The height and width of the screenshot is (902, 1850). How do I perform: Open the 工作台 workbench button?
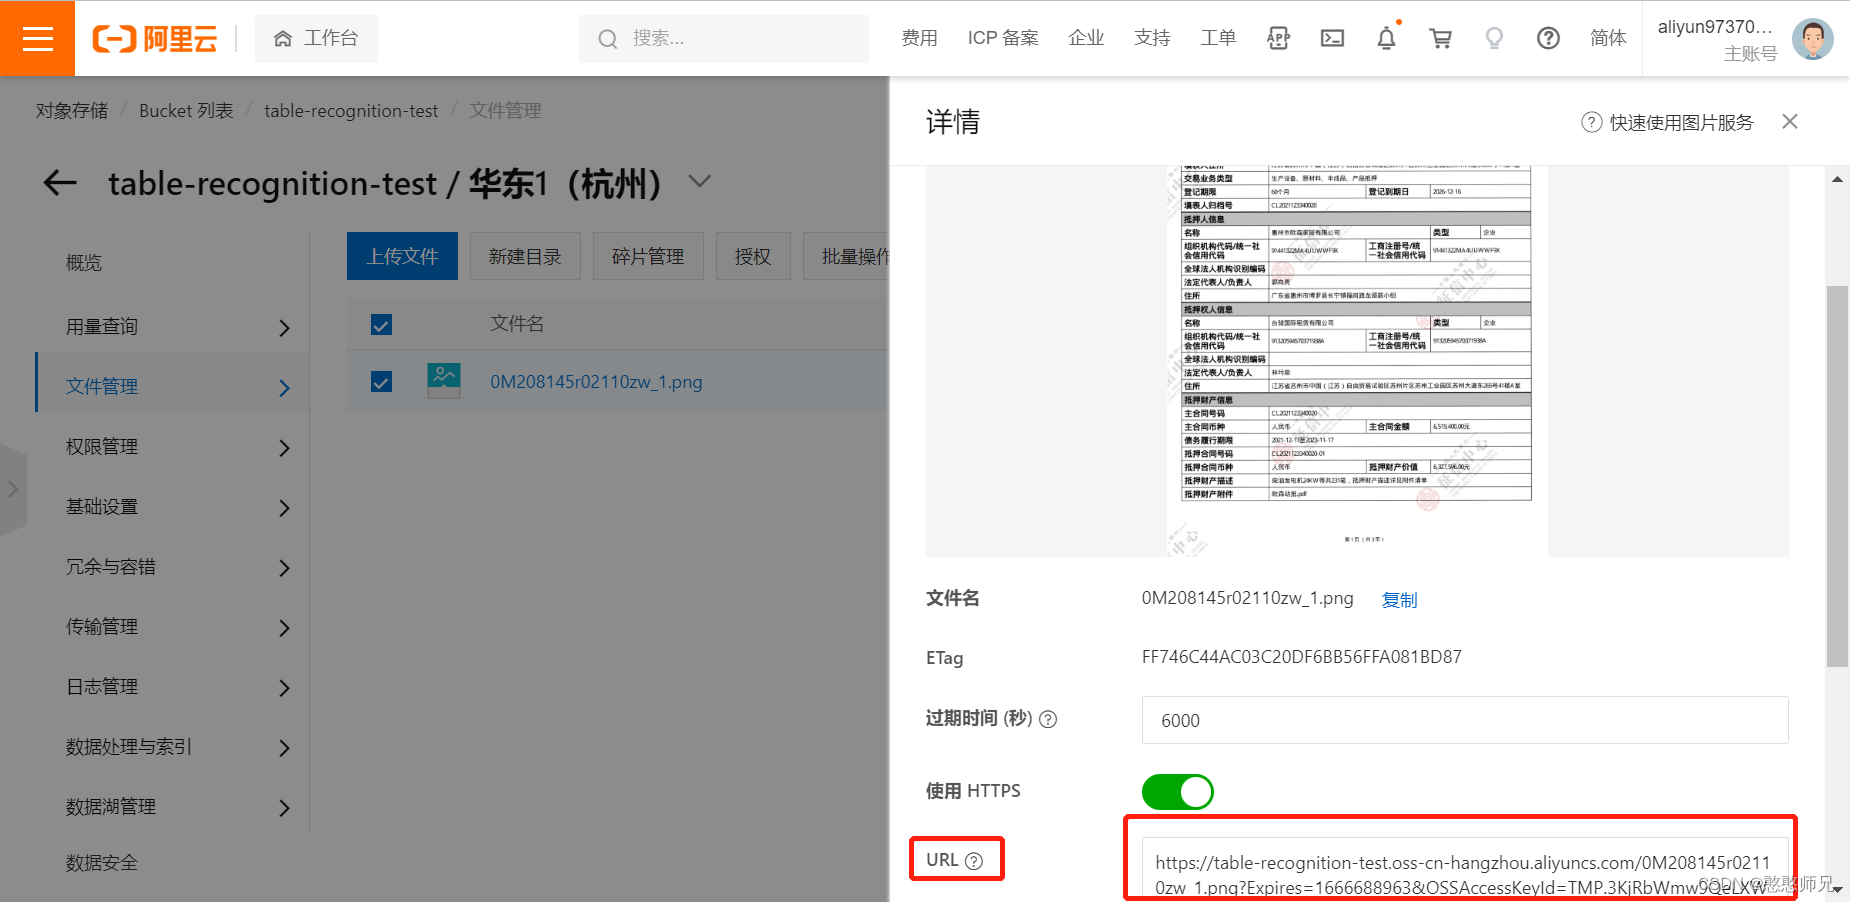(316, 38)
